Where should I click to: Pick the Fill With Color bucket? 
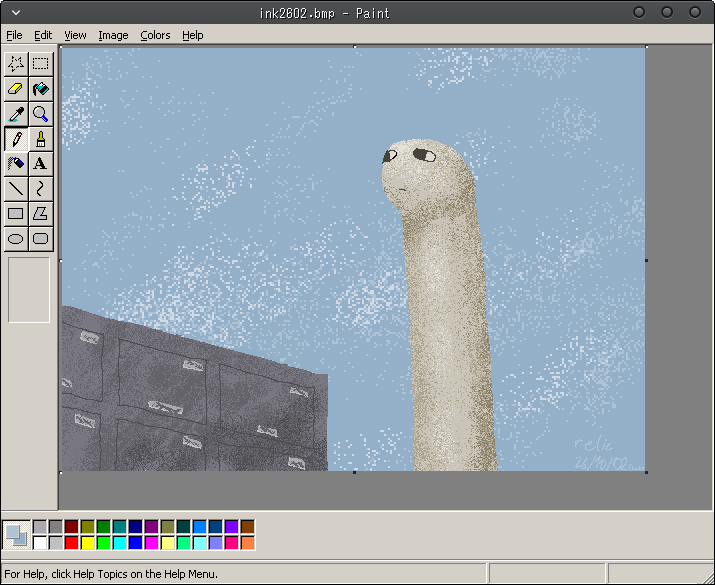41,88
